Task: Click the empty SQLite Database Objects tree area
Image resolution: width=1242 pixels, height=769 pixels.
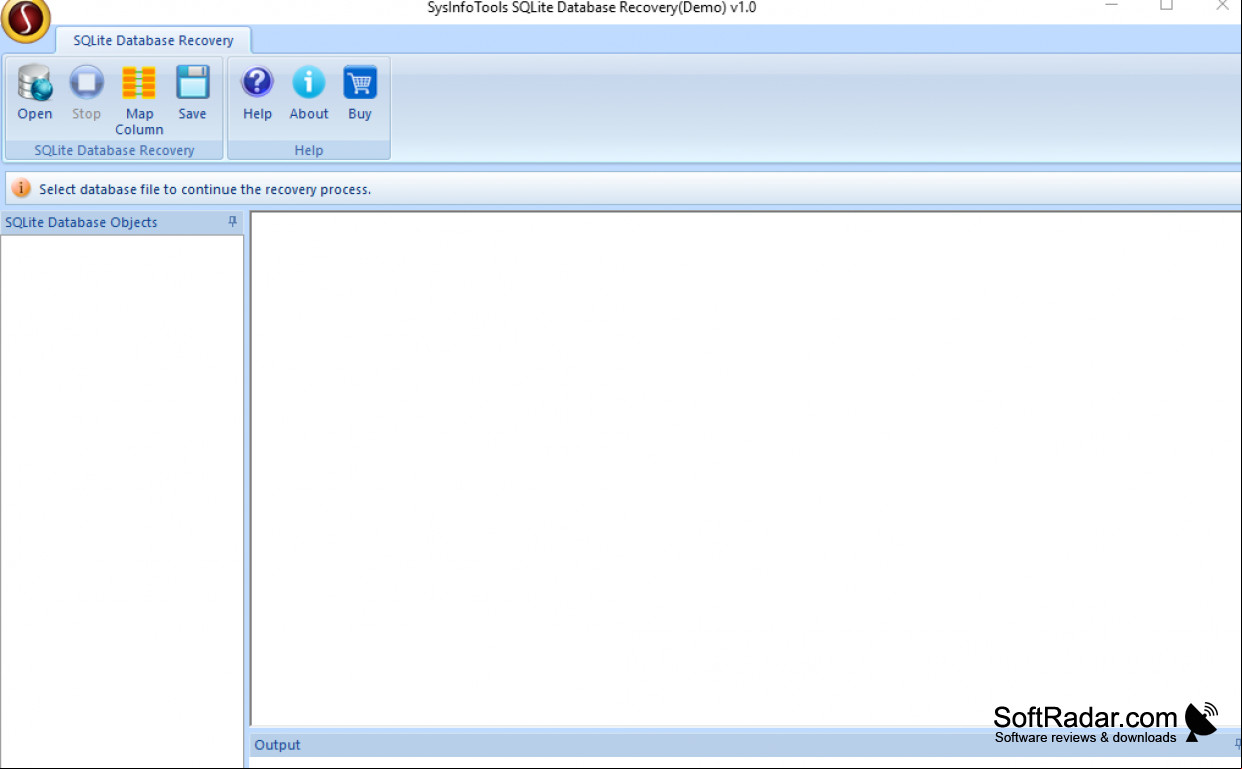Action: pyautogui.click(x=122, y=501)
